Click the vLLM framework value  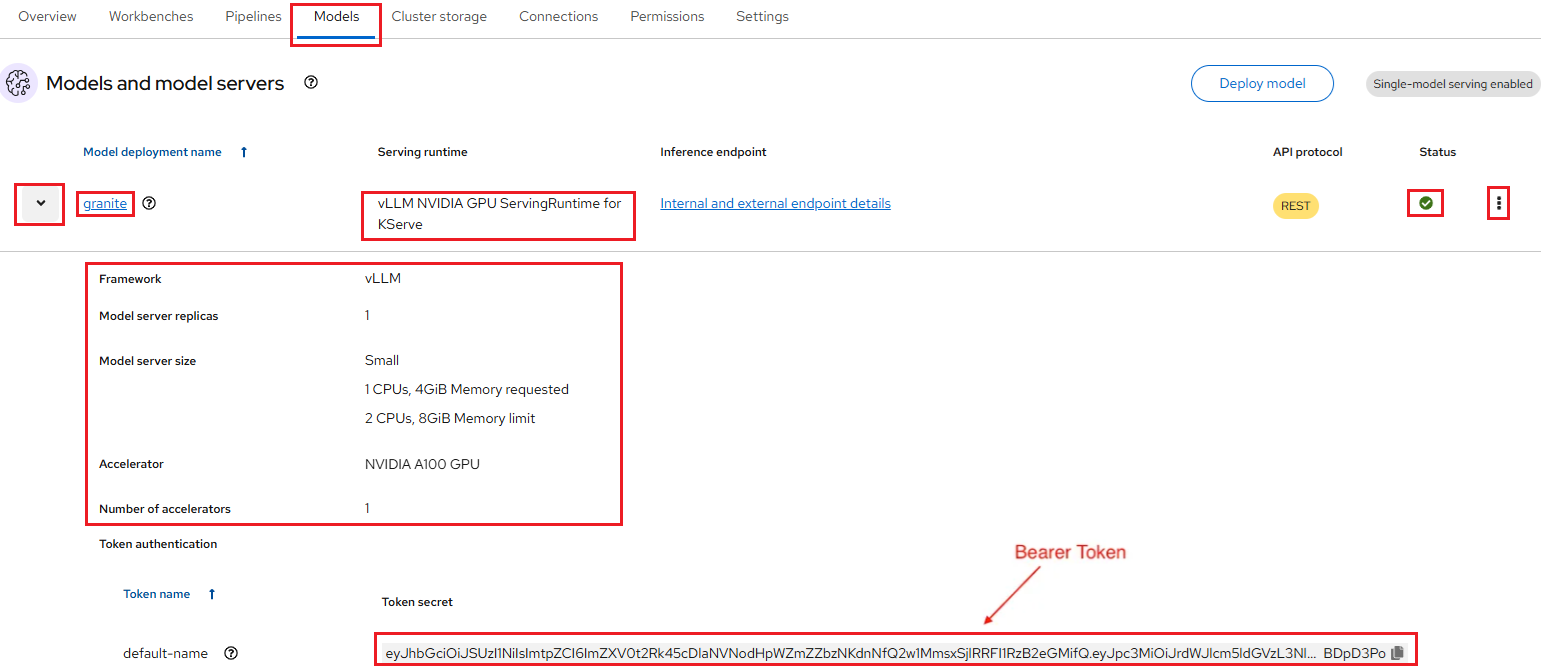click(x=383, y=278)
